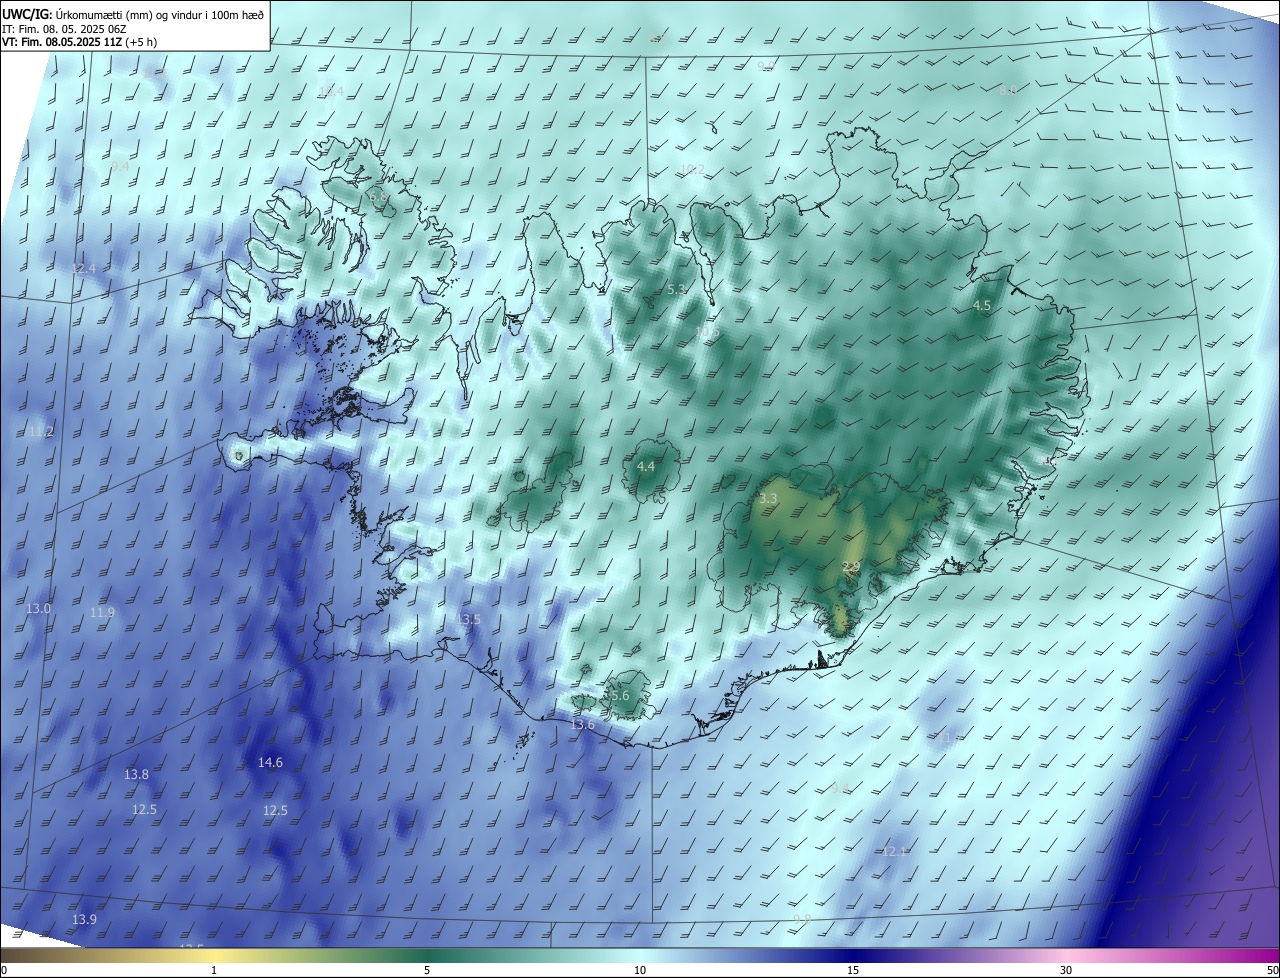This screenshot has height=978, width=1280.
Task: Click the colour scale tick label 10
Action: pyautogui.click(x=640, y=971)
